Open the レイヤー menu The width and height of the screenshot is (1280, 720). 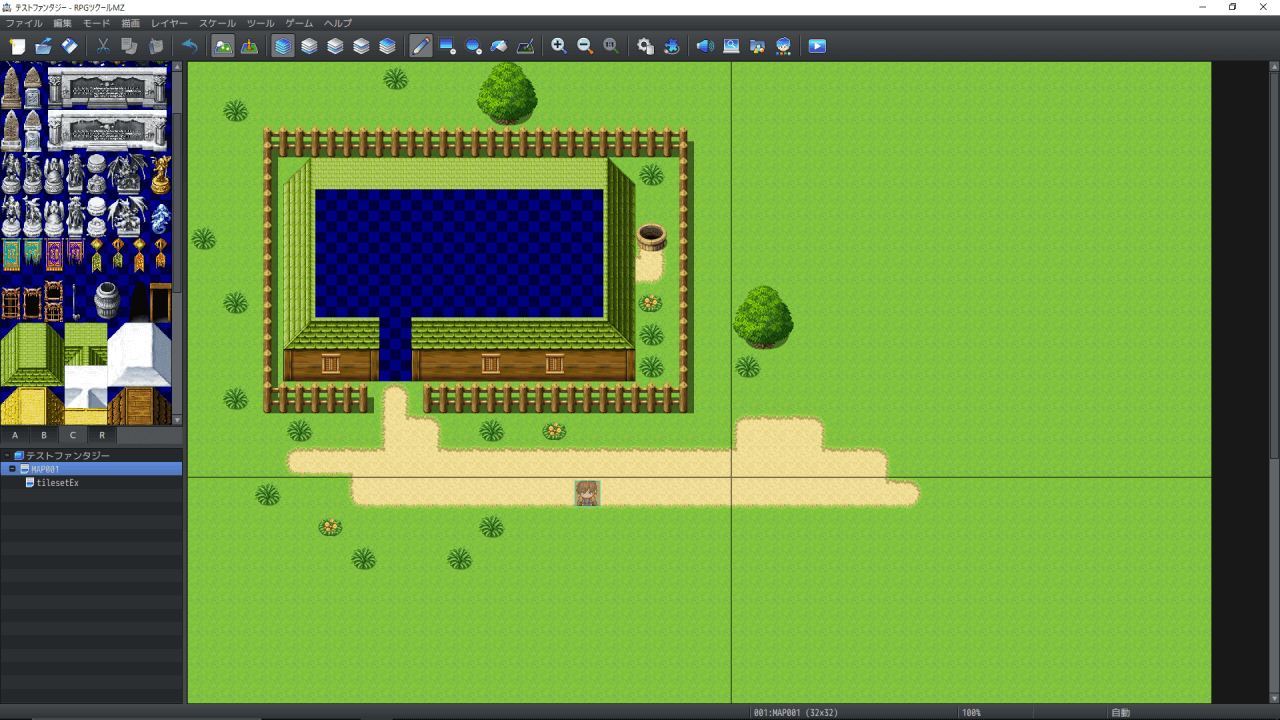pos(169,23)
